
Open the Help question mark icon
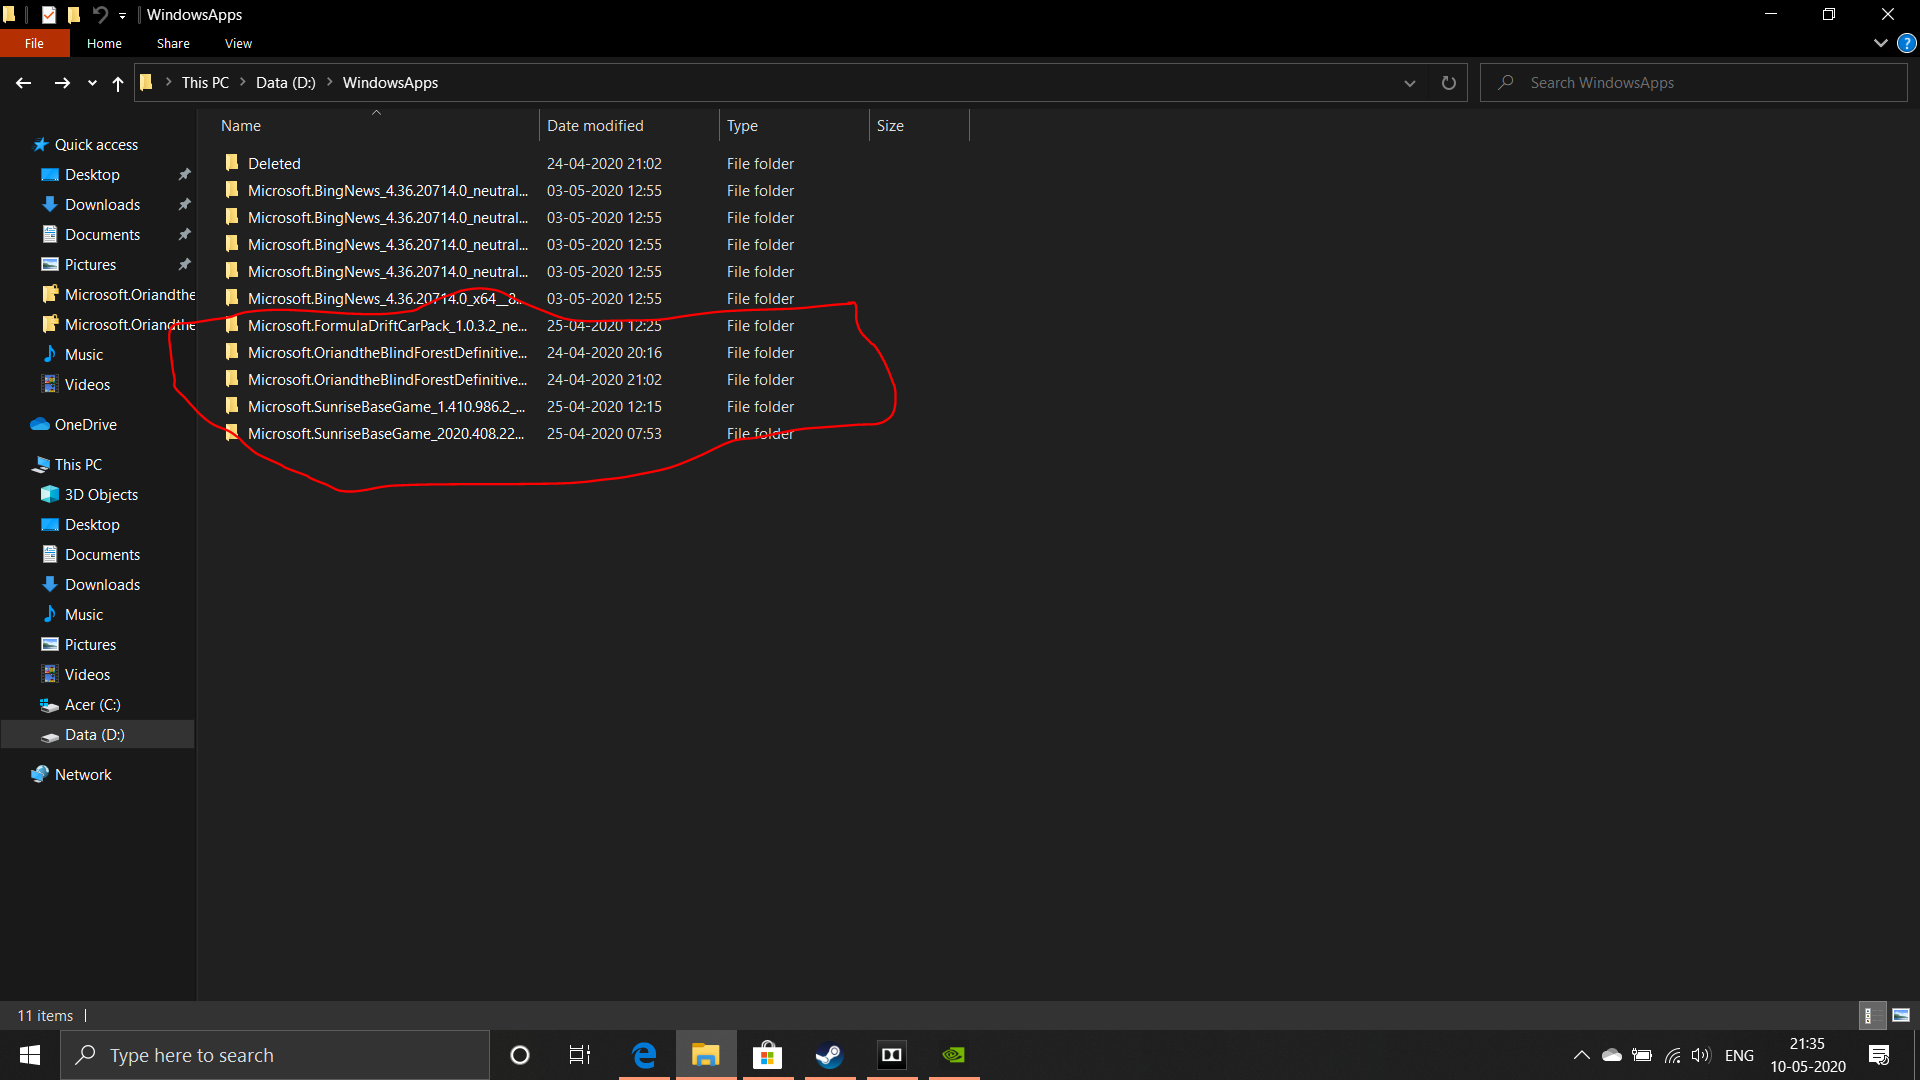[1907, 43]
